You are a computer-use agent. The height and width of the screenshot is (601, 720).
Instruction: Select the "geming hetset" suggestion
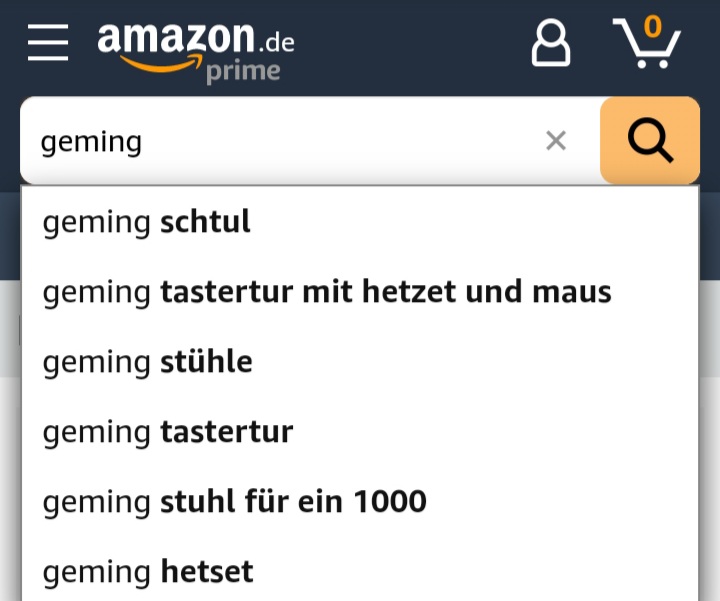tap(147, 572)
